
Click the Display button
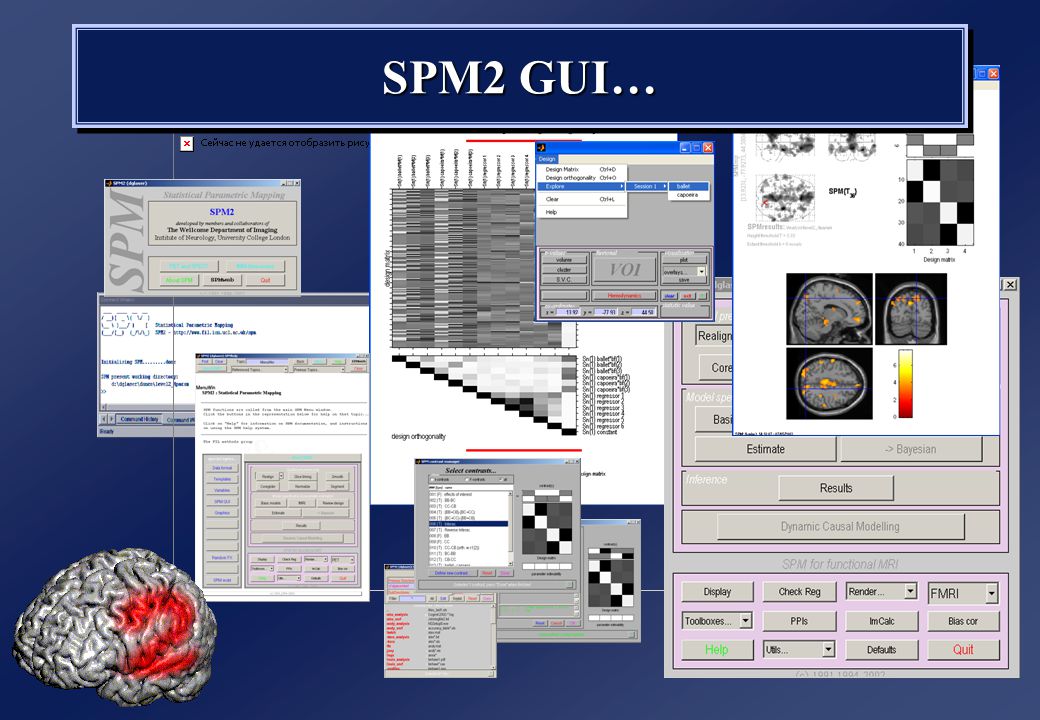point(717,591)
